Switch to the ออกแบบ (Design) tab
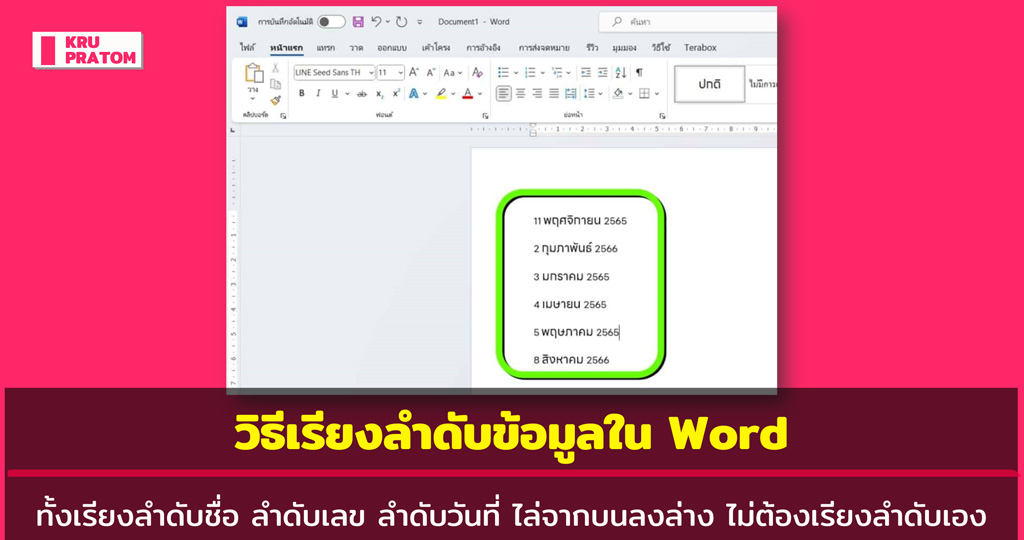This screenshot has width=1024, height=540. point(392,48)
